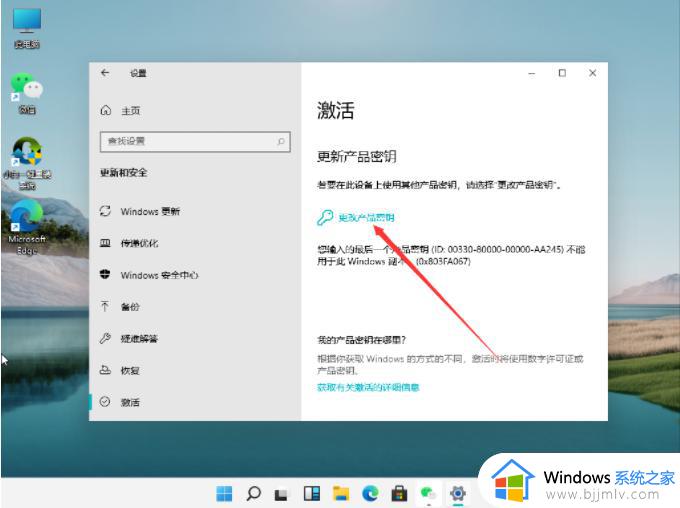Open 疑难解答 troubleshoot section

tap(139, 338)
